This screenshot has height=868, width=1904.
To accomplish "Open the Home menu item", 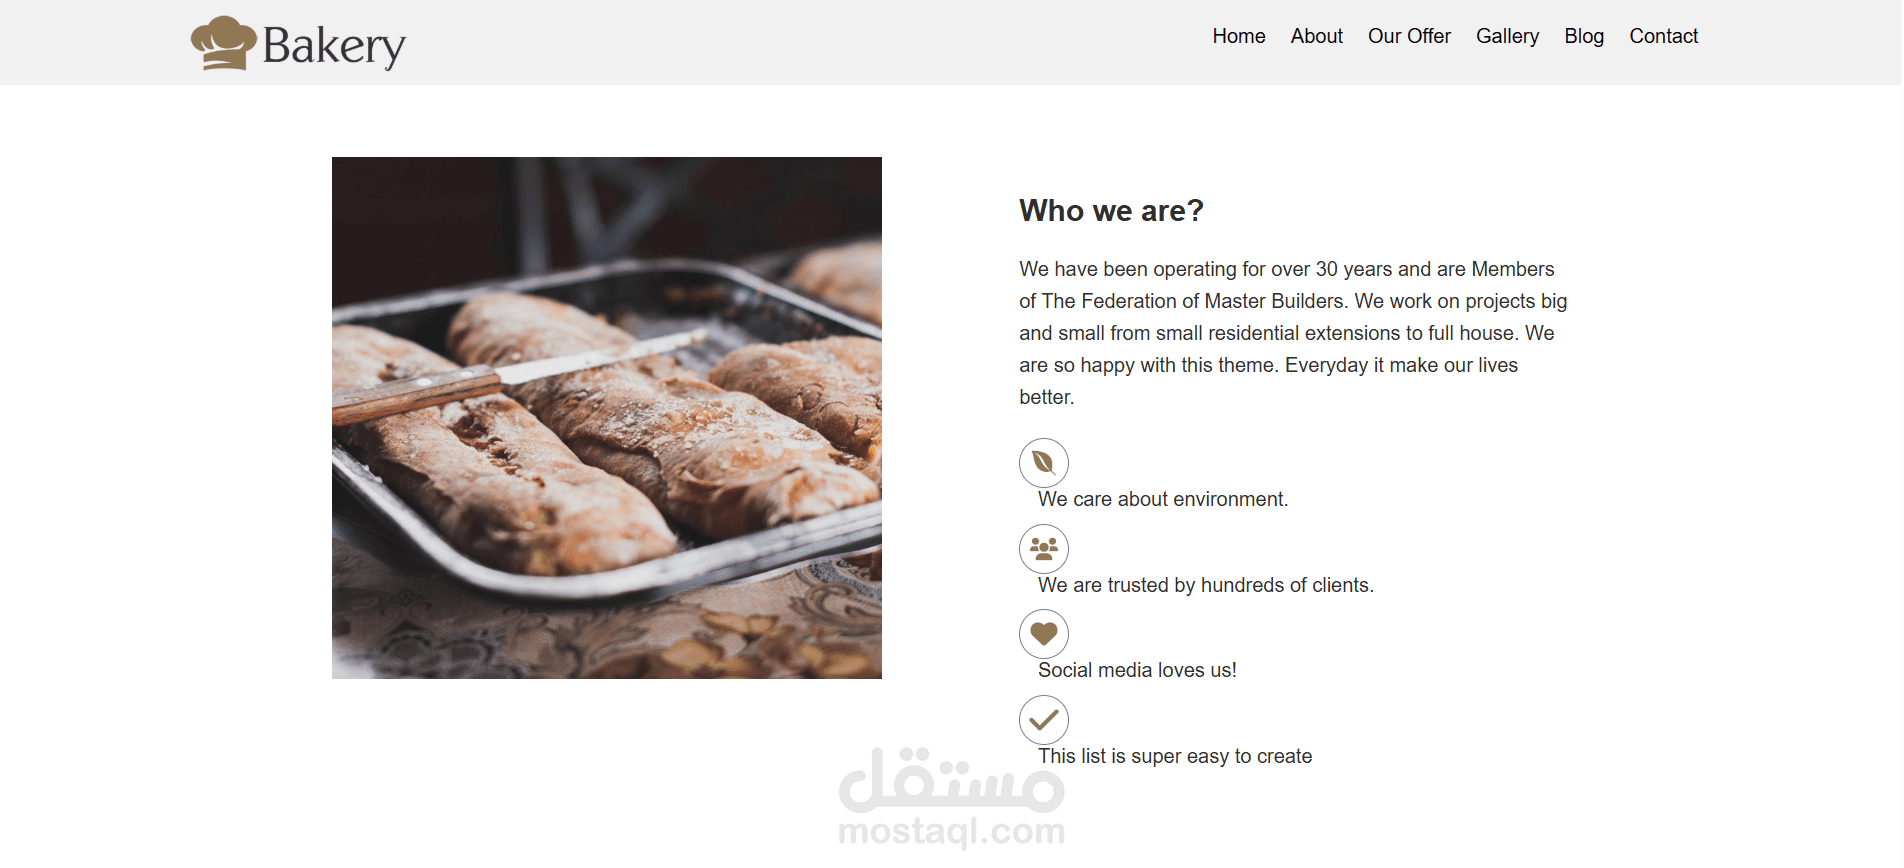I will [x=1238, y=36].
